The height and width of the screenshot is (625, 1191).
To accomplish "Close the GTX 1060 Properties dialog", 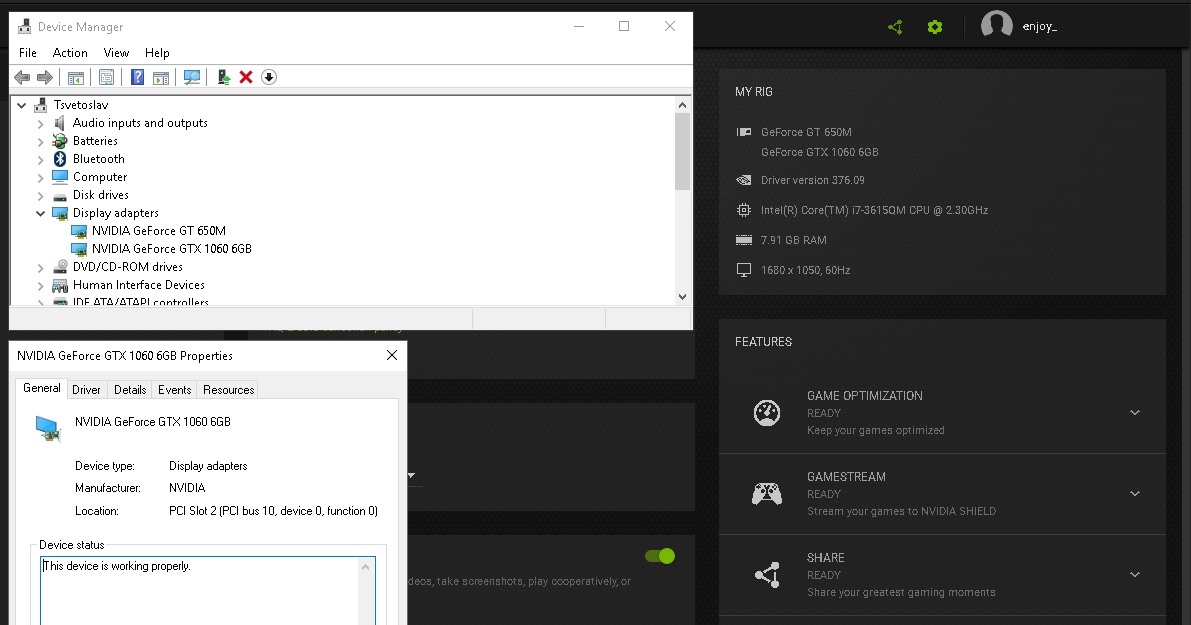I will pyautogui.click(x=392, y=355).
